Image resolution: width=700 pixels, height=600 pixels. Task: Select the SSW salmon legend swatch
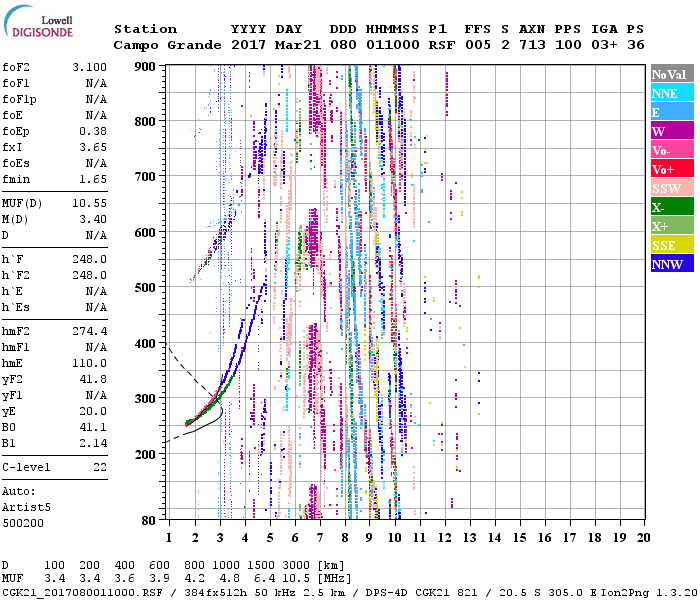(x=672, y=188)
